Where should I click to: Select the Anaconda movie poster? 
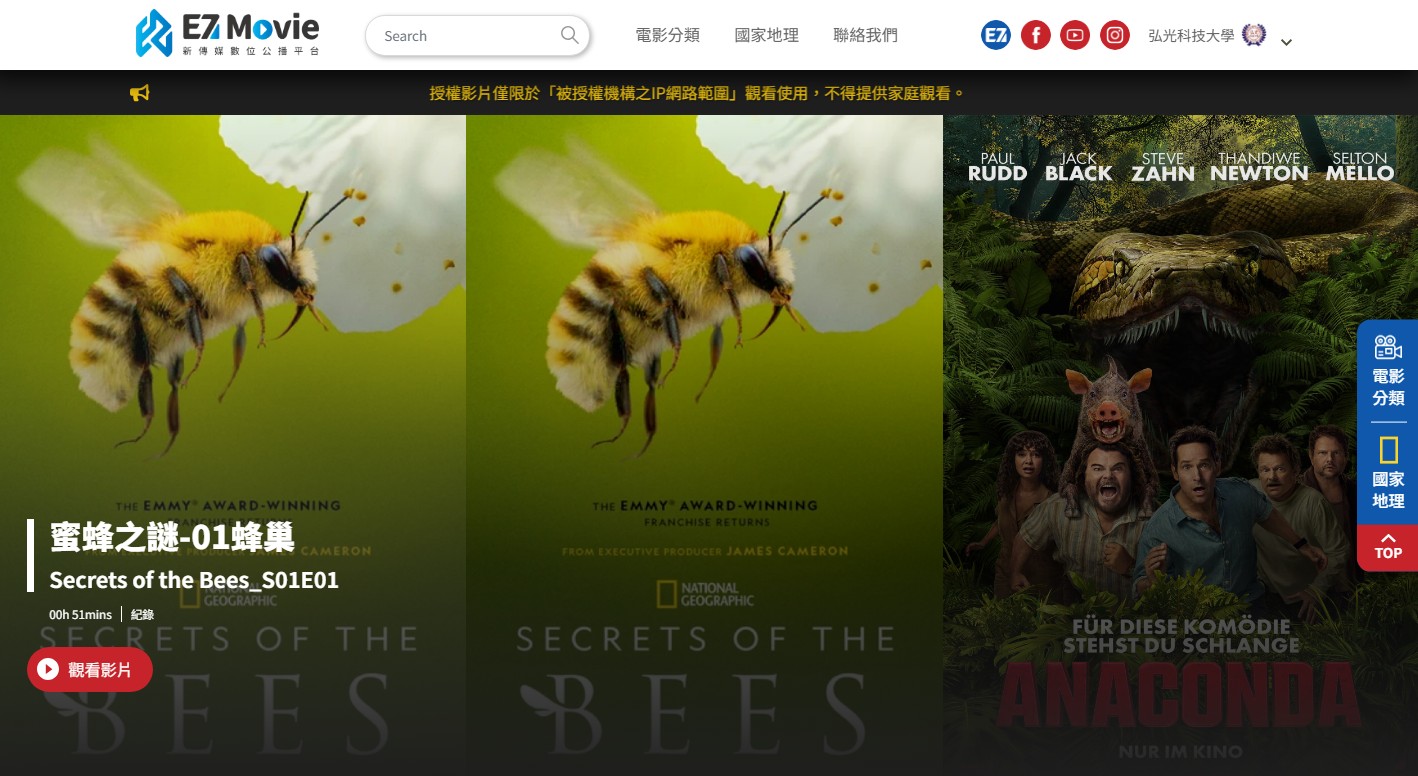(1180, 445)
